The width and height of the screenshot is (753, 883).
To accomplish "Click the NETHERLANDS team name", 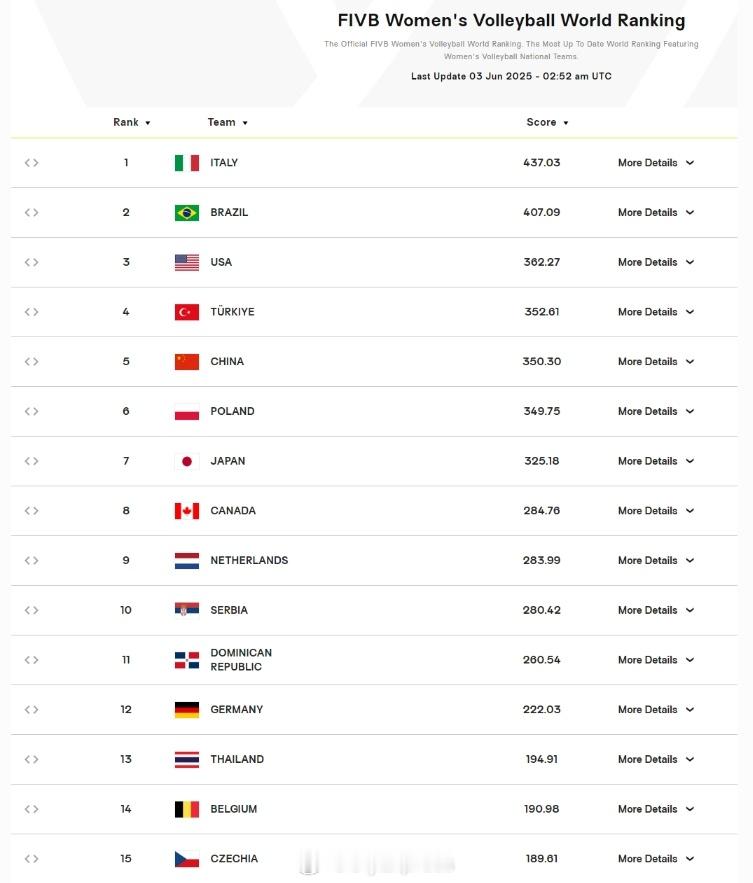I will click(x=249, y=561).
